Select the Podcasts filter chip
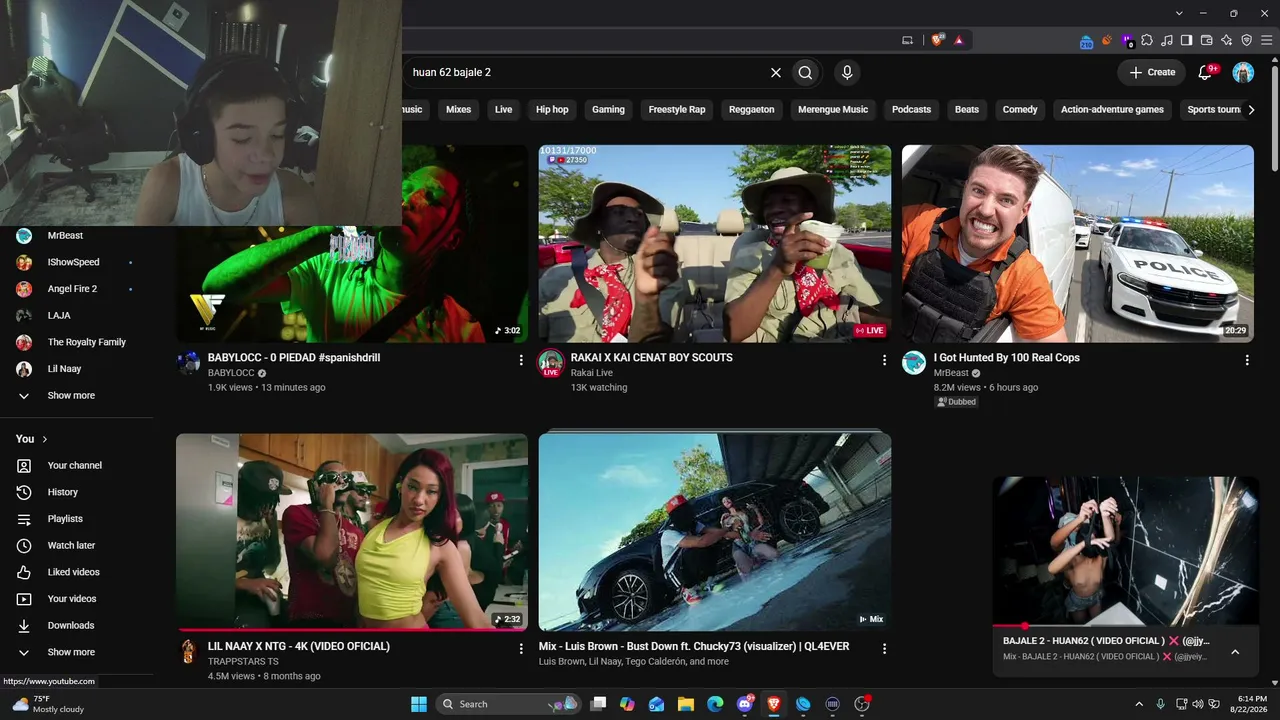 (911, 109)
